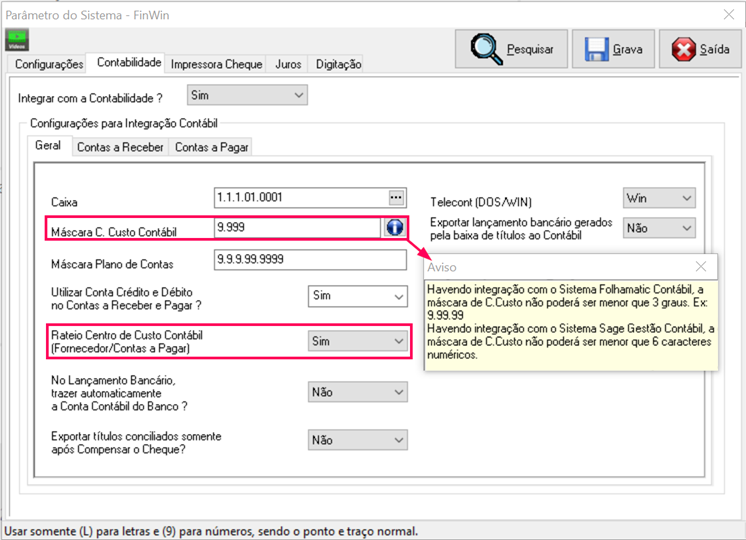Expand the Exportar títulos conciliados dropdown
This screenshot has height=540, width=746.
tap(357, 440)
